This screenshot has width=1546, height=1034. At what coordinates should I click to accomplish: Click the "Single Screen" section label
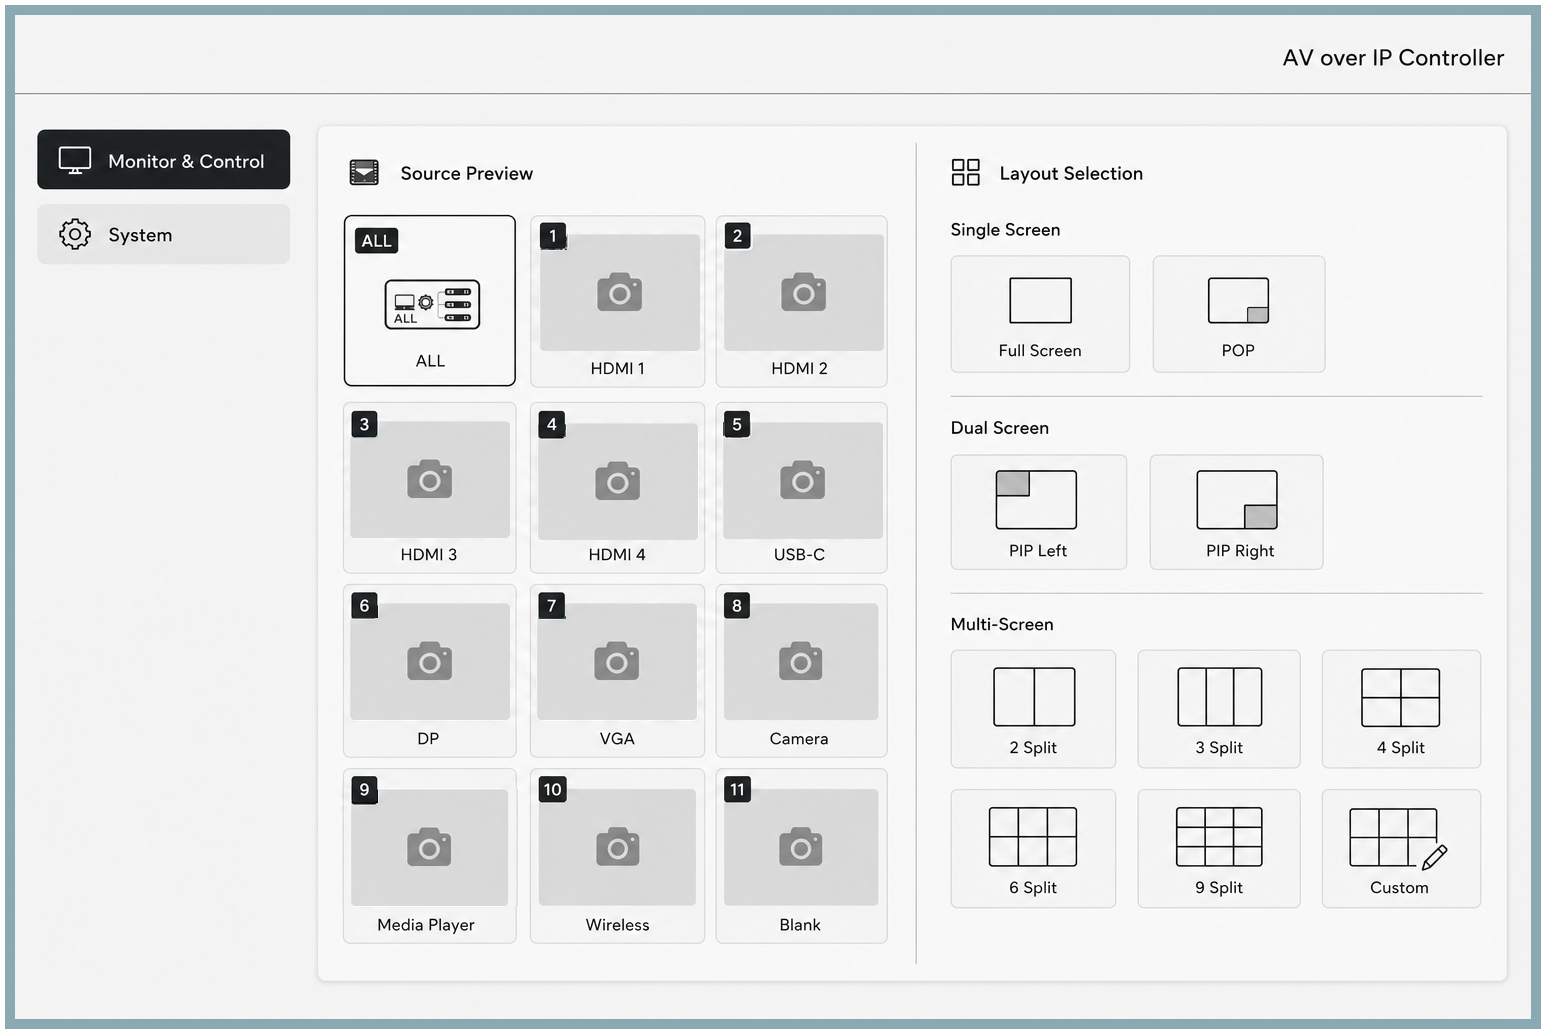(x=1005, y=230)
